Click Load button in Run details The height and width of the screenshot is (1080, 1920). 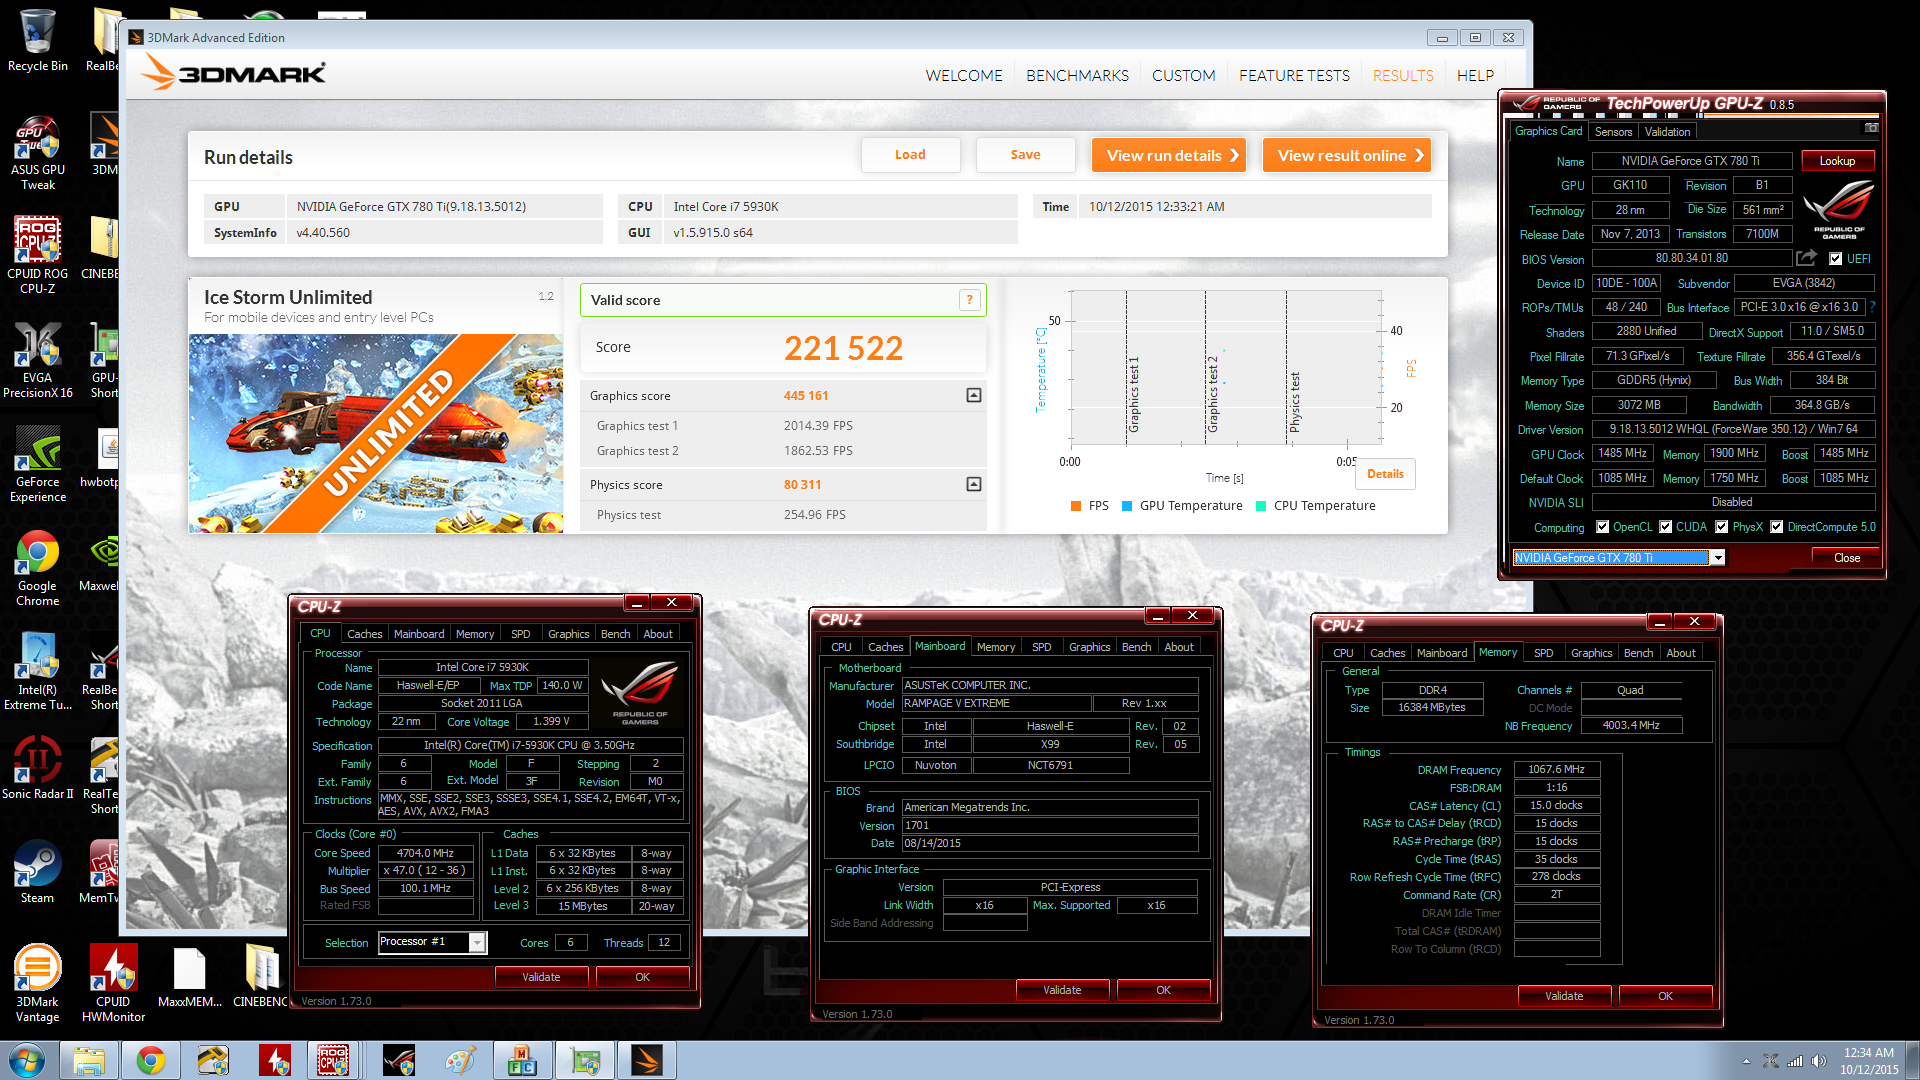click(x=910, y=155)
